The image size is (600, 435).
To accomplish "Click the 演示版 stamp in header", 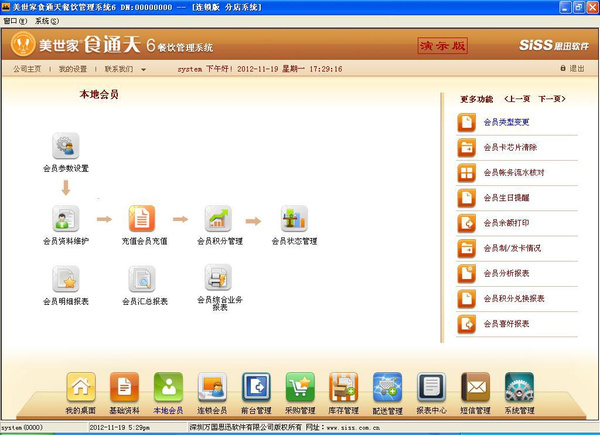I will pos(442,46).
